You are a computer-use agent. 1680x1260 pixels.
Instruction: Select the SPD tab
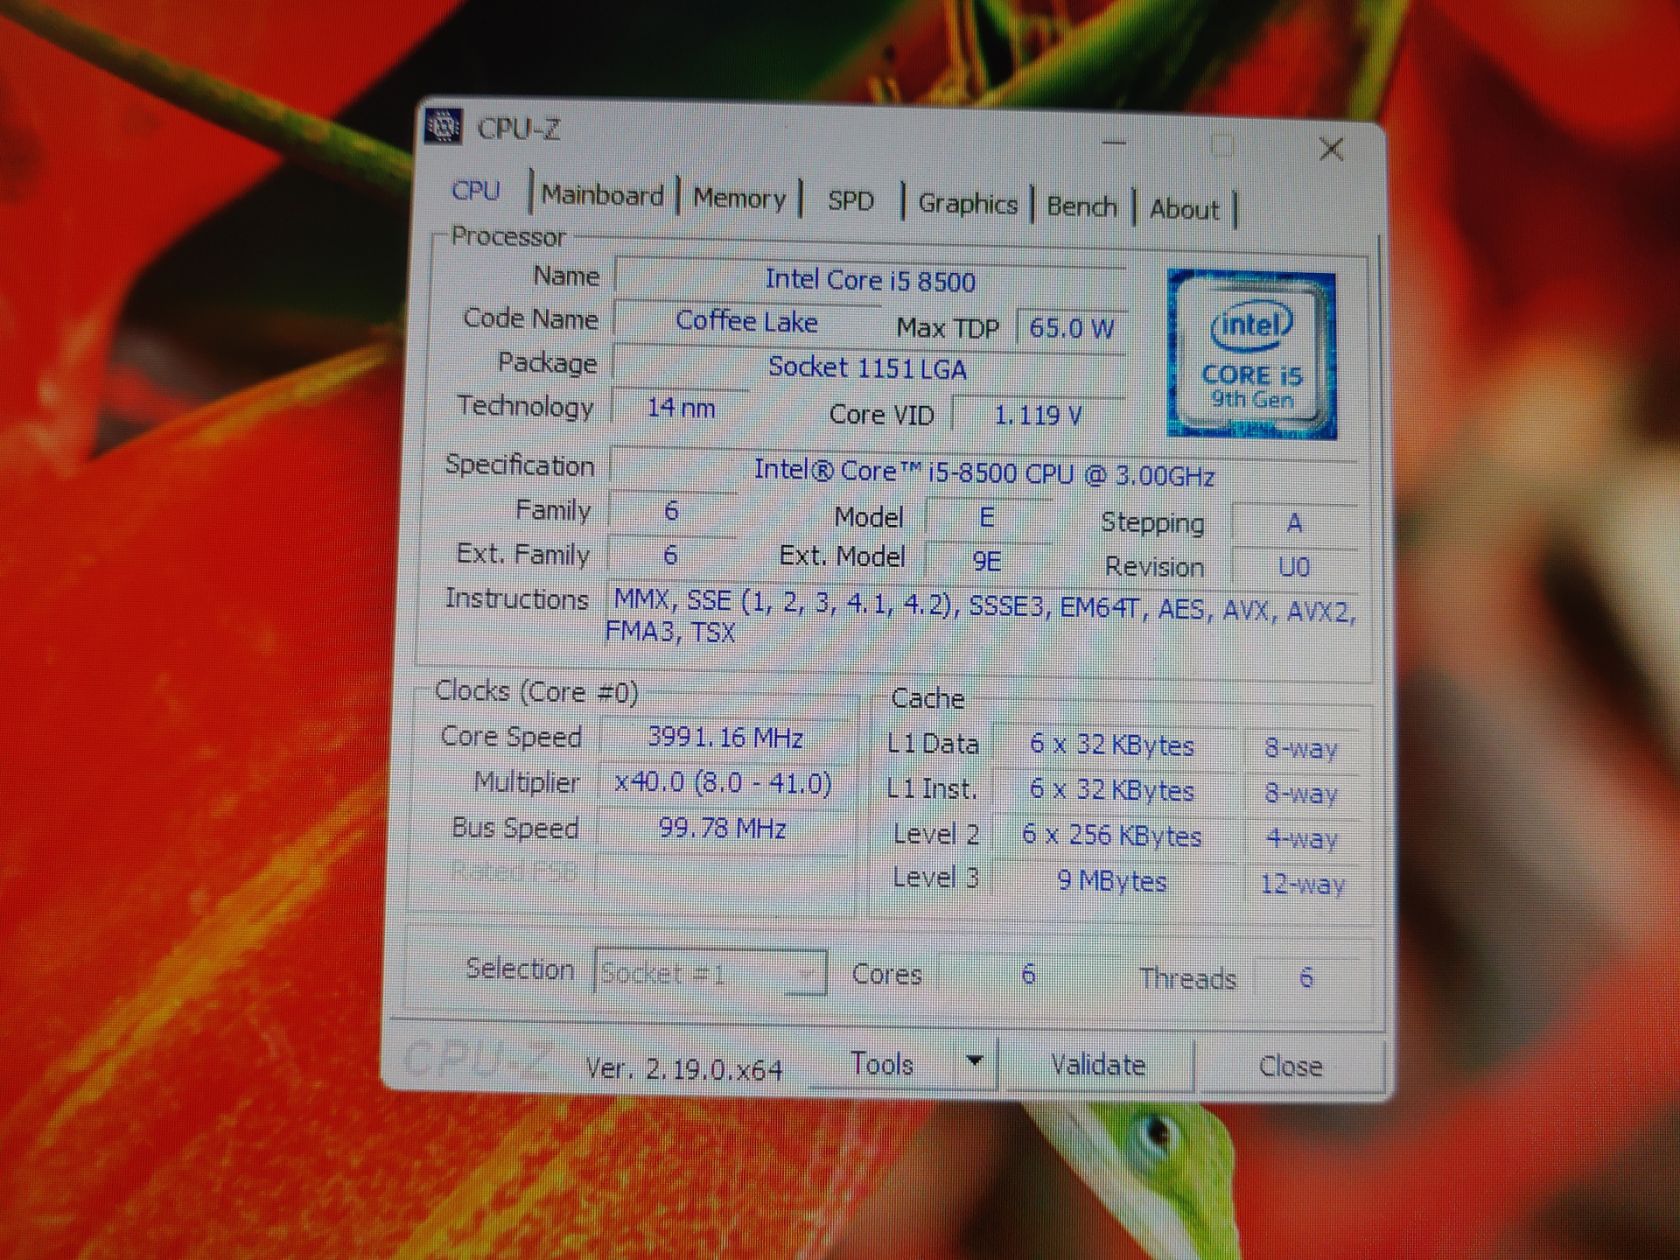850,201
